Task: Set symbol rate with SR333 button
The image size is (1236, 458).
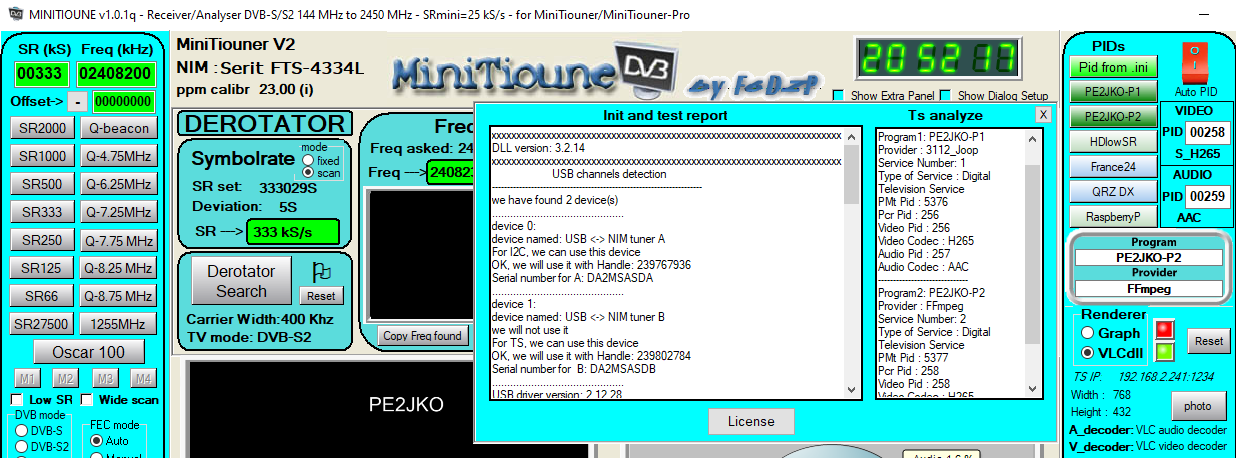Action: [x=44, y=212]
